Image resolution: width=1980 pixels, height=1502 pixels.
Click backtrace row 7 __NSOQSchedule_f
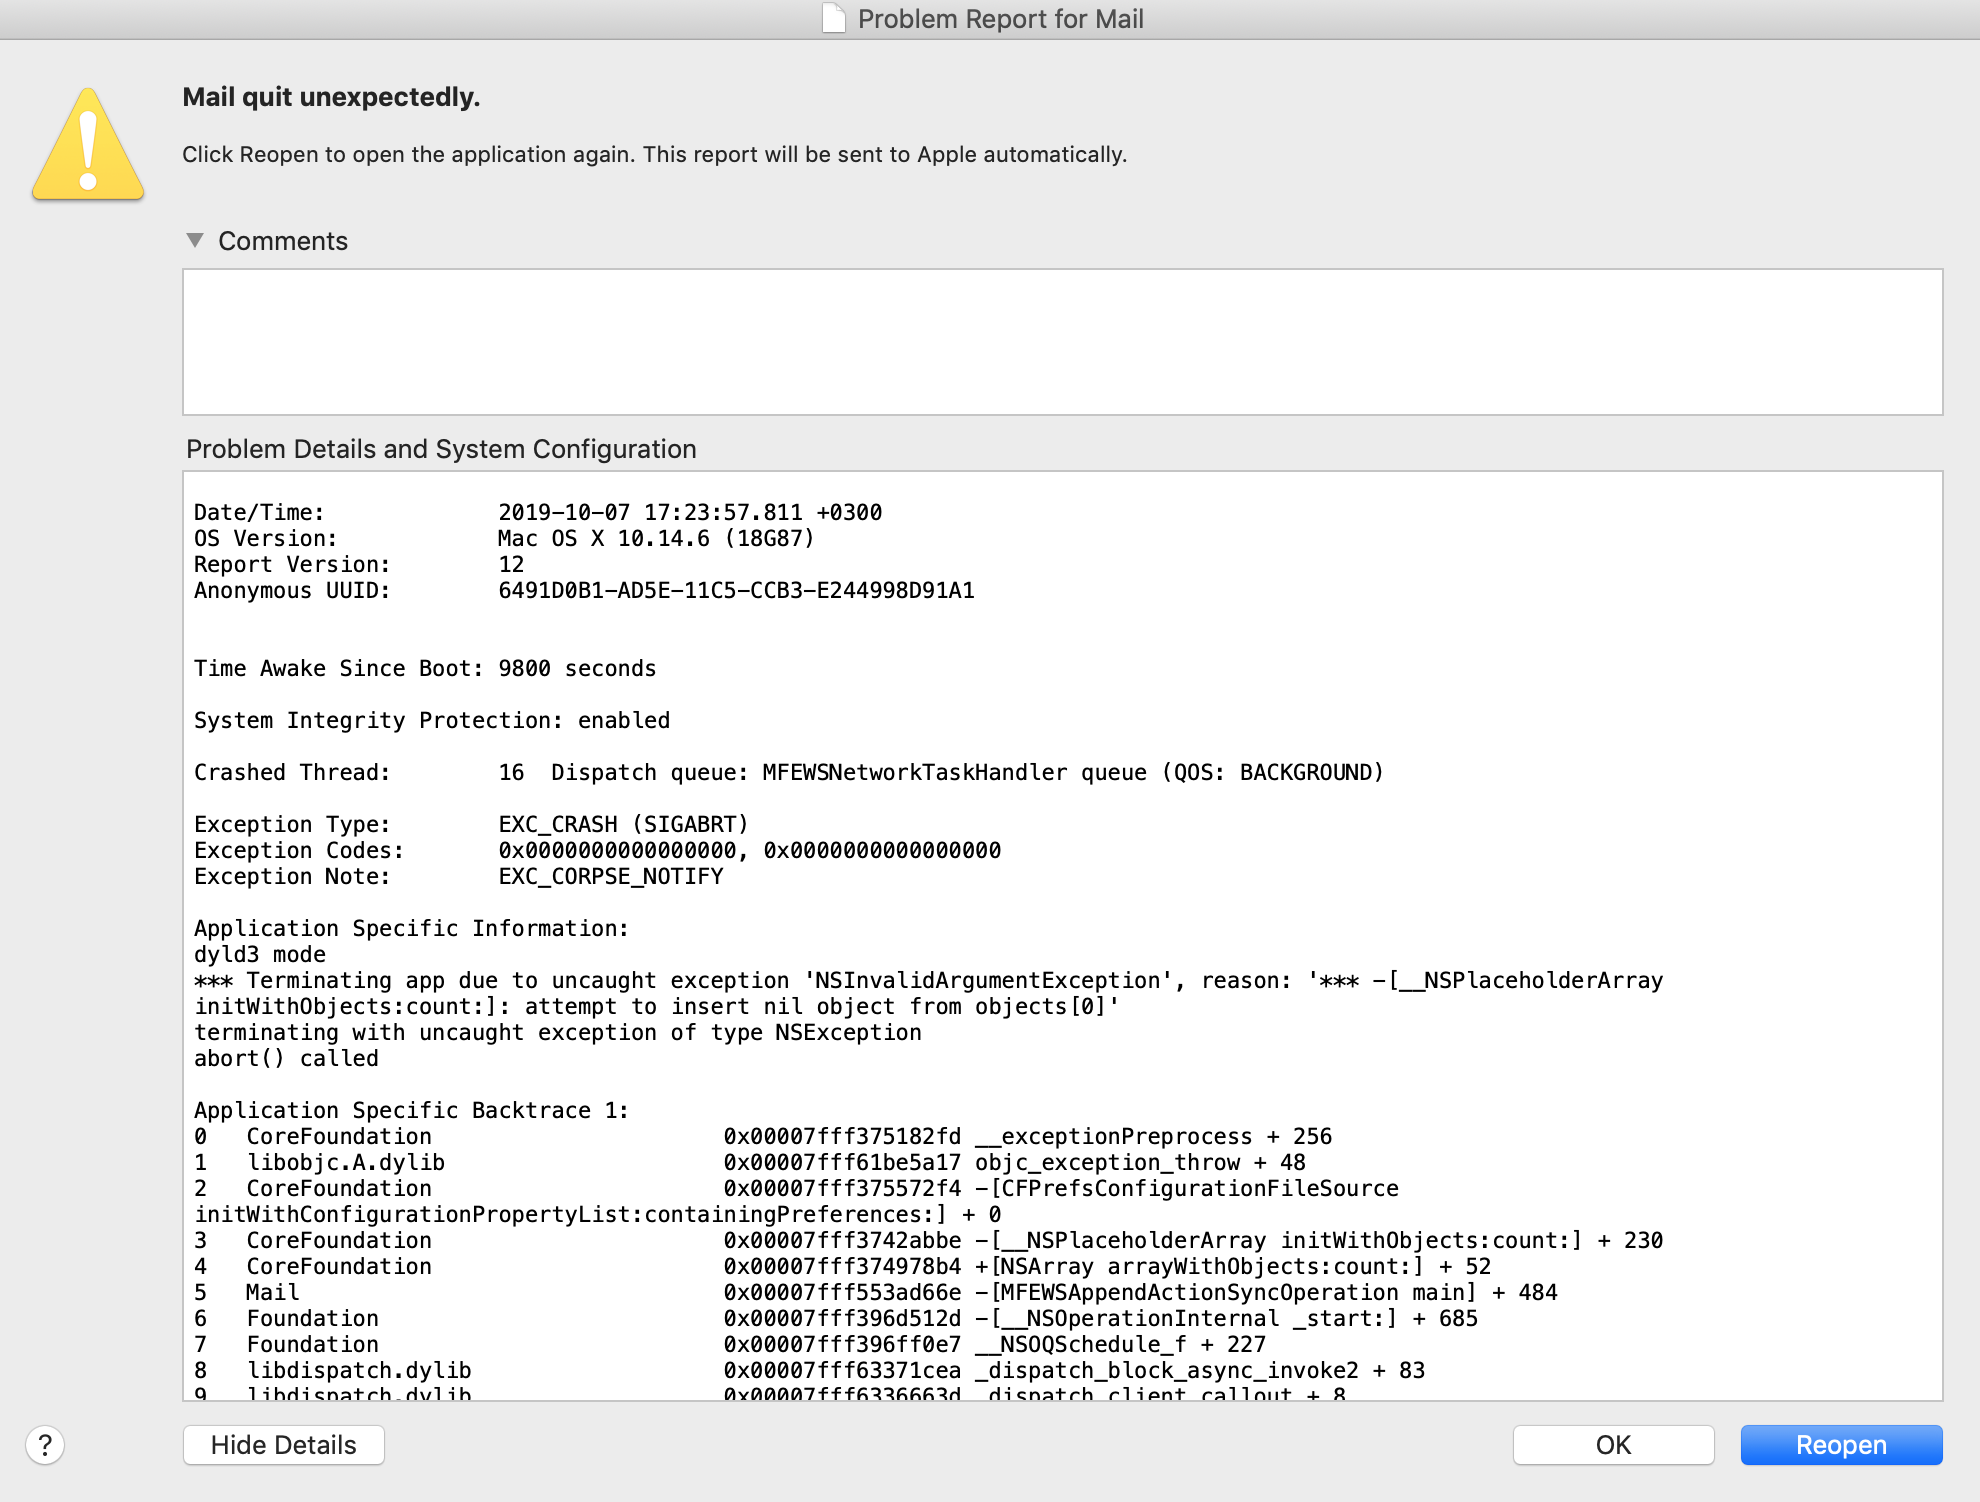tap(730, 1344)
